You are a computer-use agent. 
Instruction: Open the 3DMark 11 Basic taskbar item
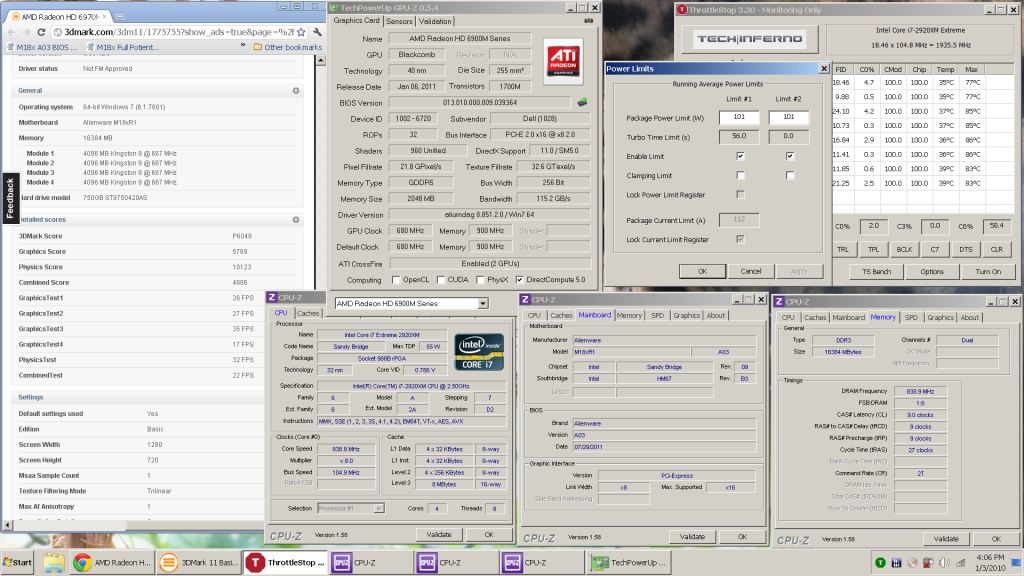click(x=199, y=562)
